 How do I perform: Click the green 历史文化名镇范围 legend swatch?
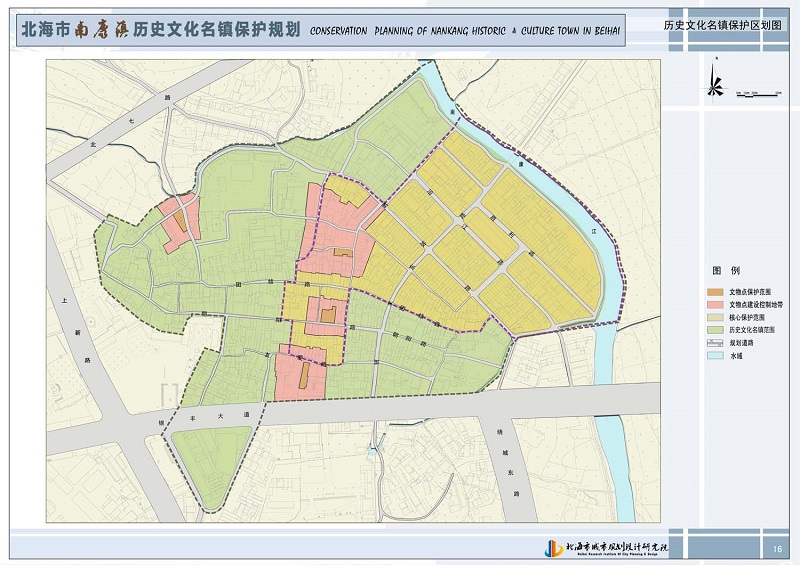pyautogui.click(x=716, y=329)
